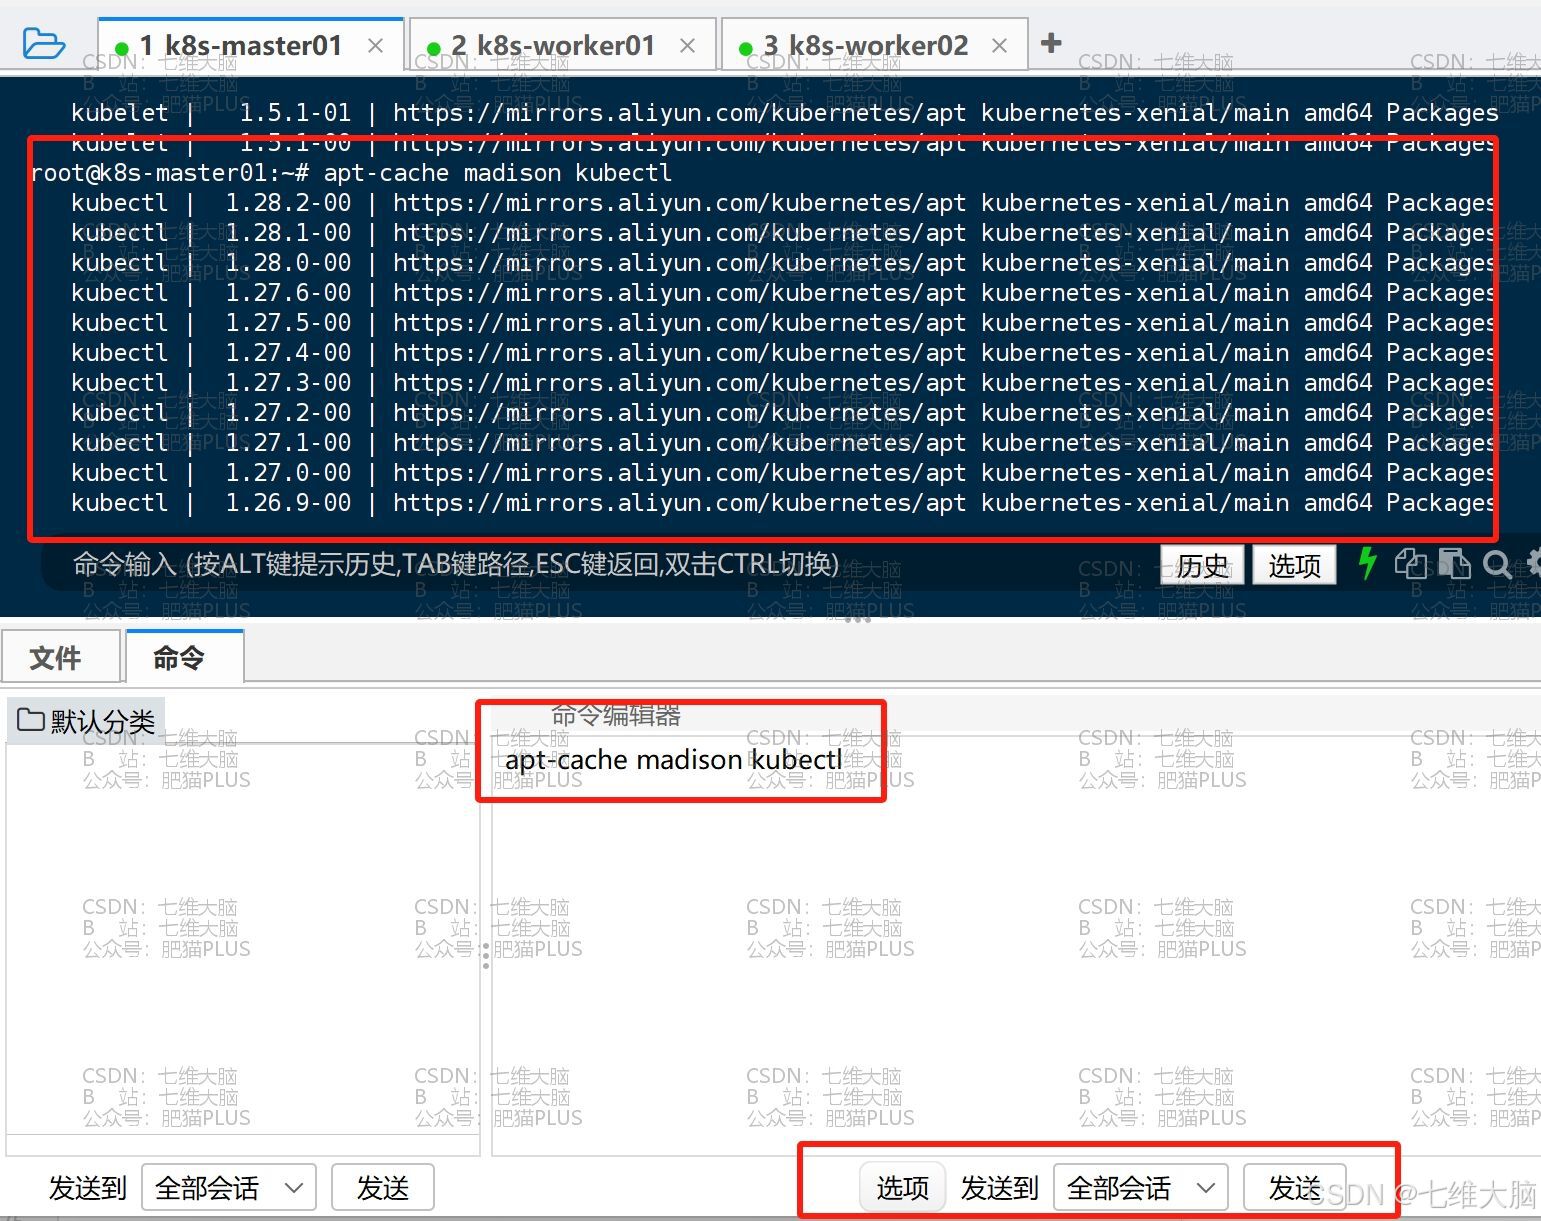Select the 默认分类 folder category

(86, 721)
